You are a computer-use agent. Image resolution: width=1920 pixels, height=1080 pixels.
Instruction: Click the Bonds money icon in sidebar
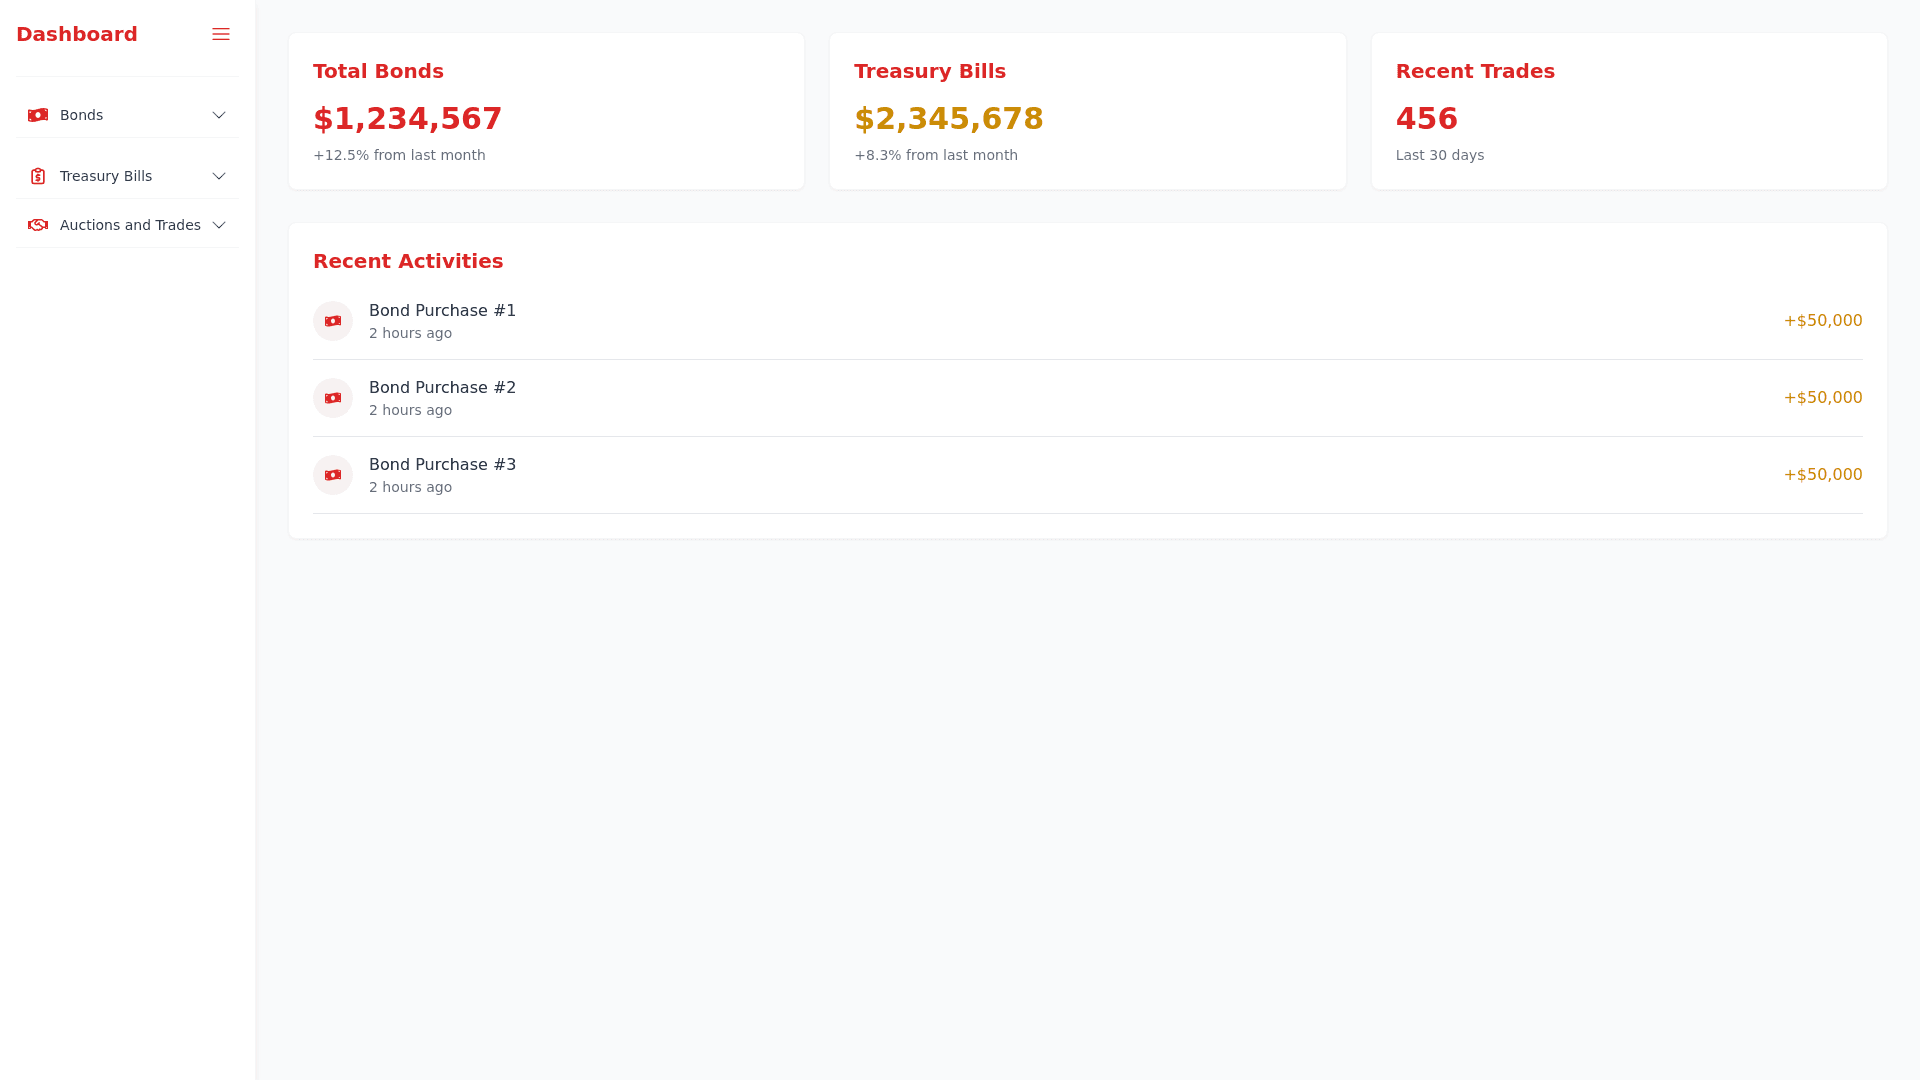38,115
